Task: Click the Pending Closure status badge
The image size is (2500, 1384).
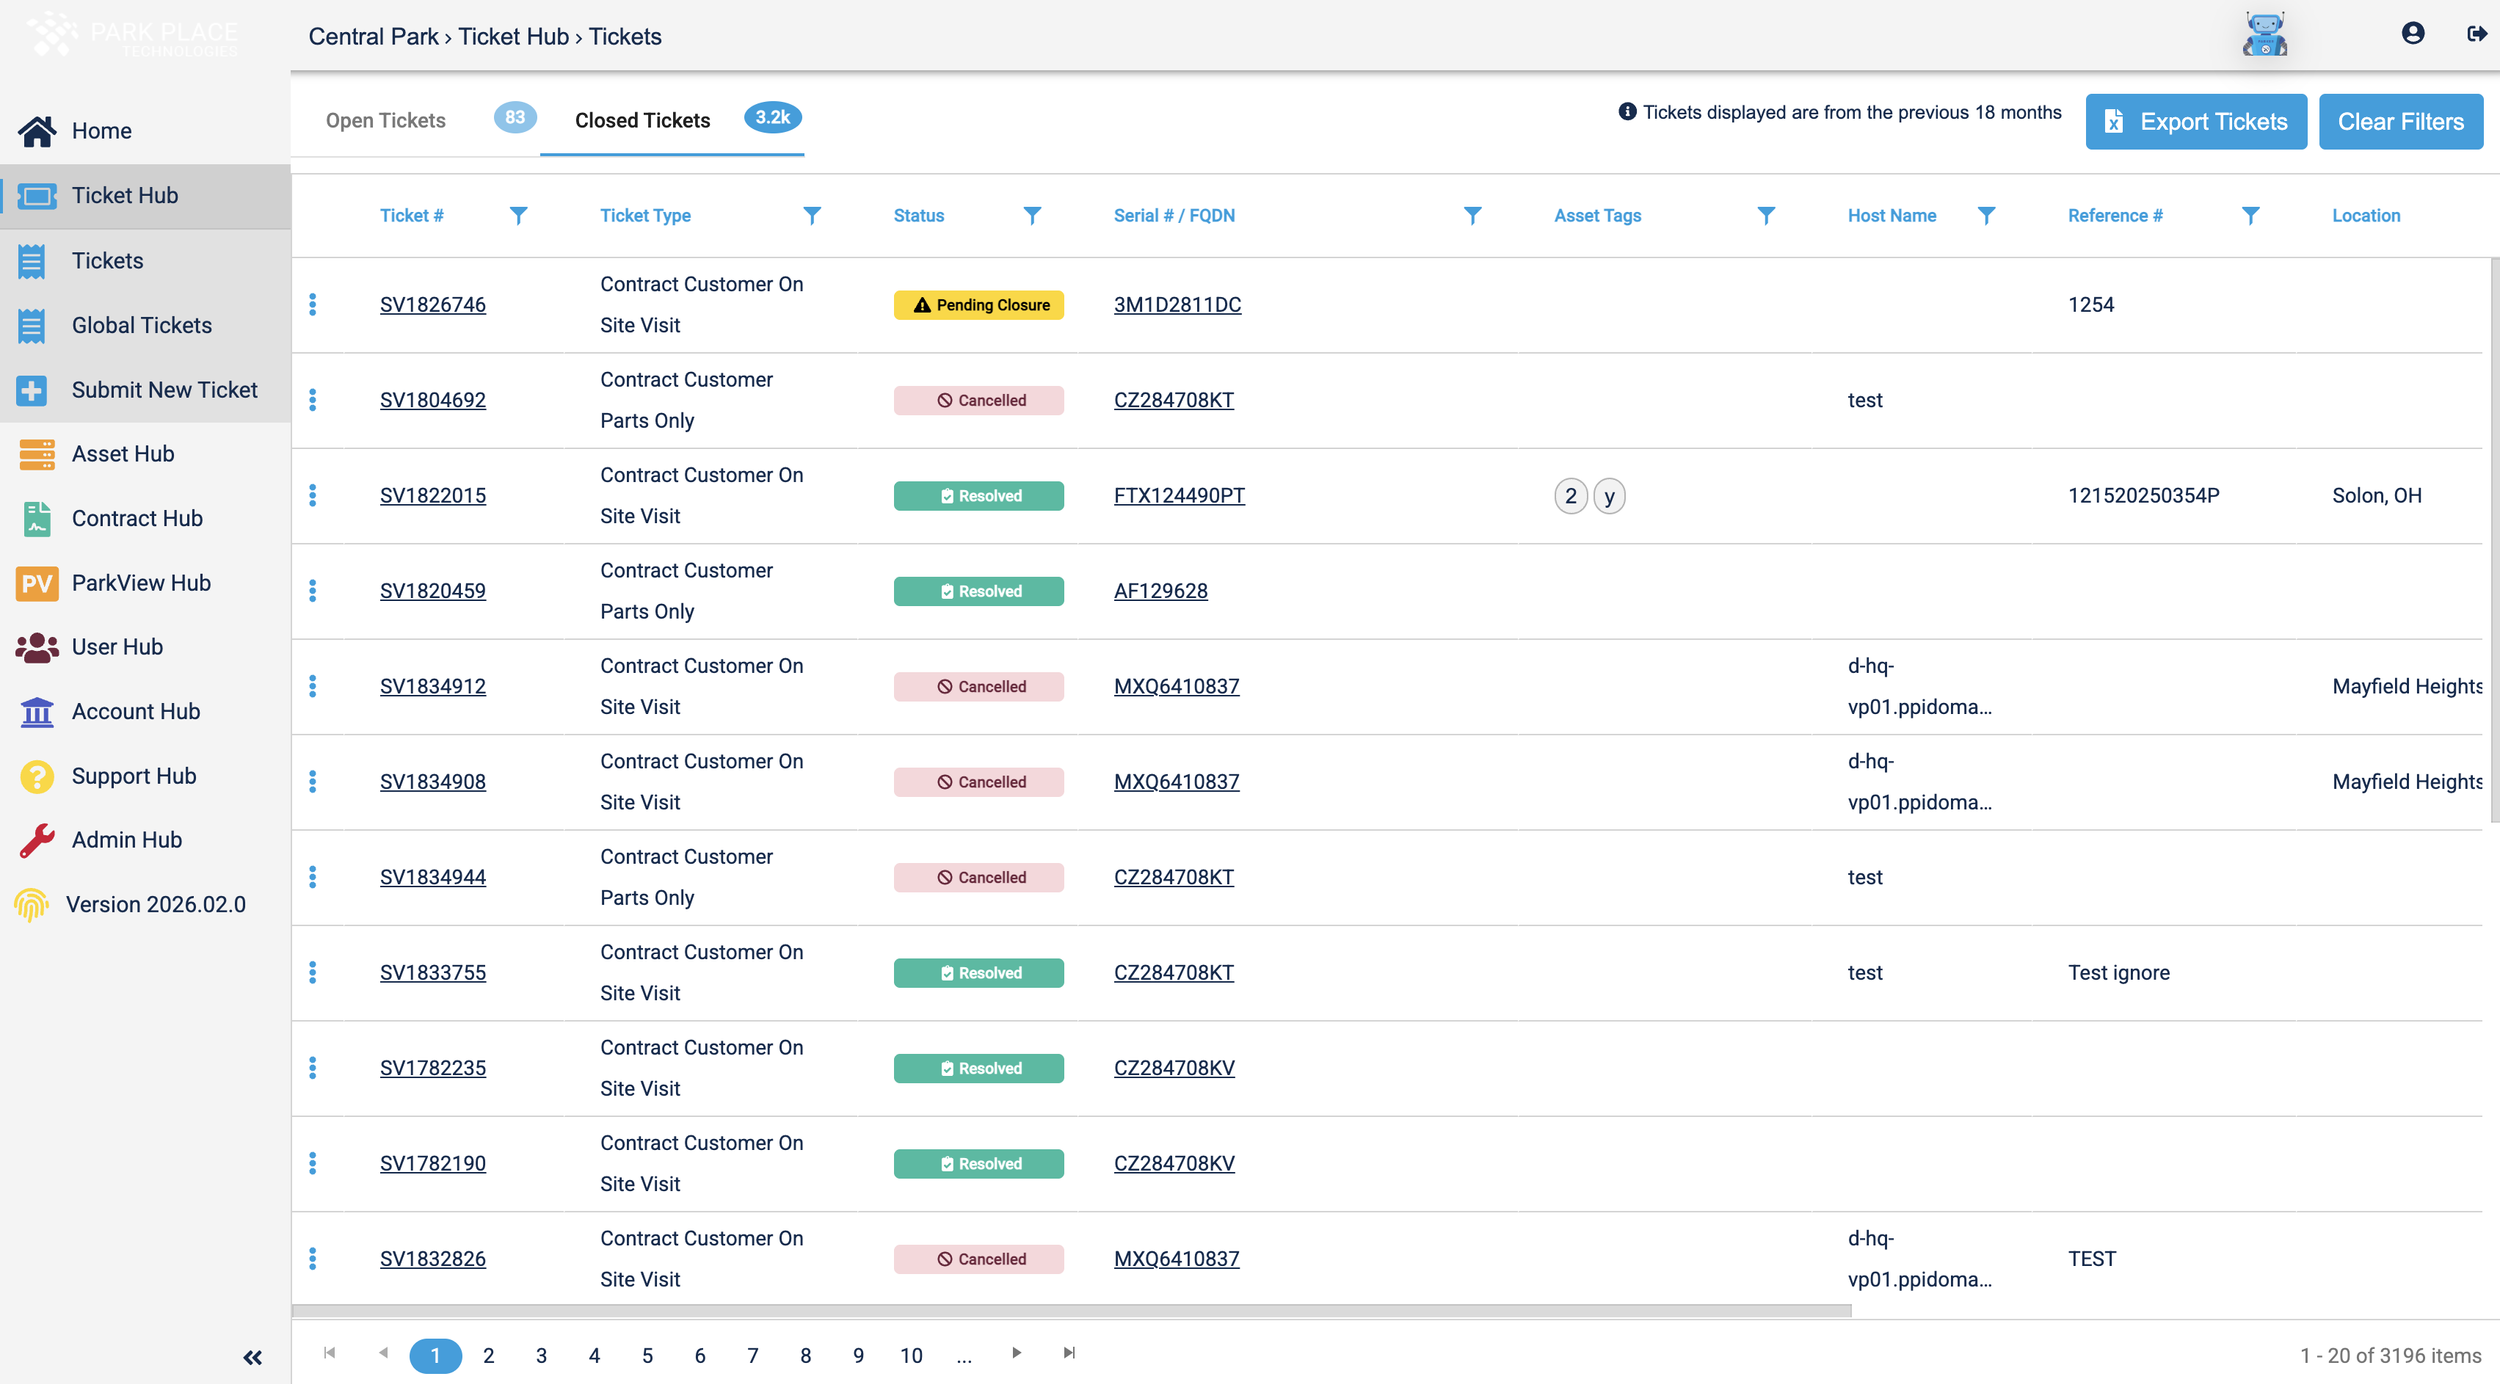Action: coord(978,305)
